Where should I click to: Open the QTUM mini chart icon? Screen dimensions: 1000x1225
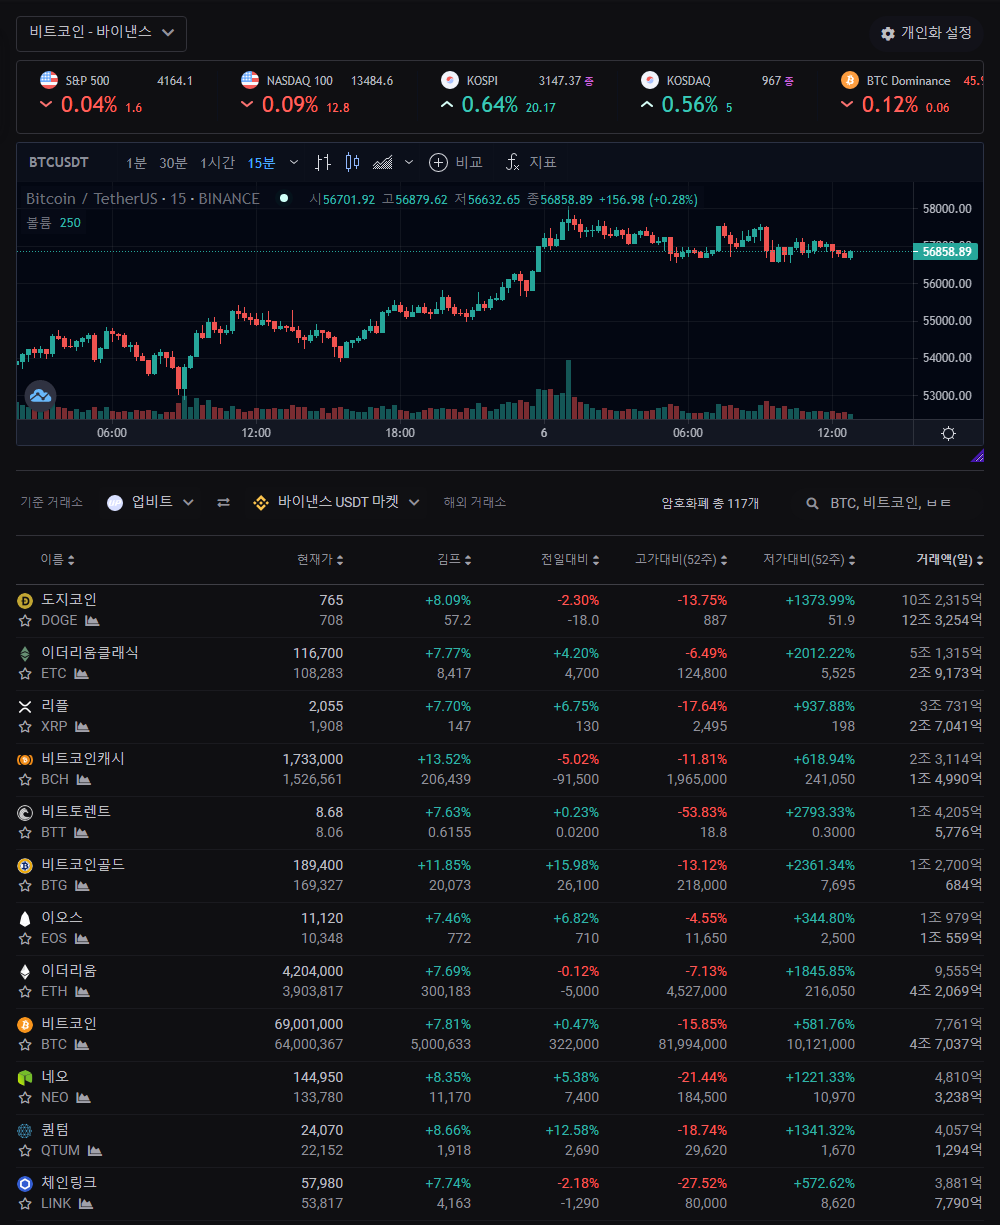click(95, 1150)
